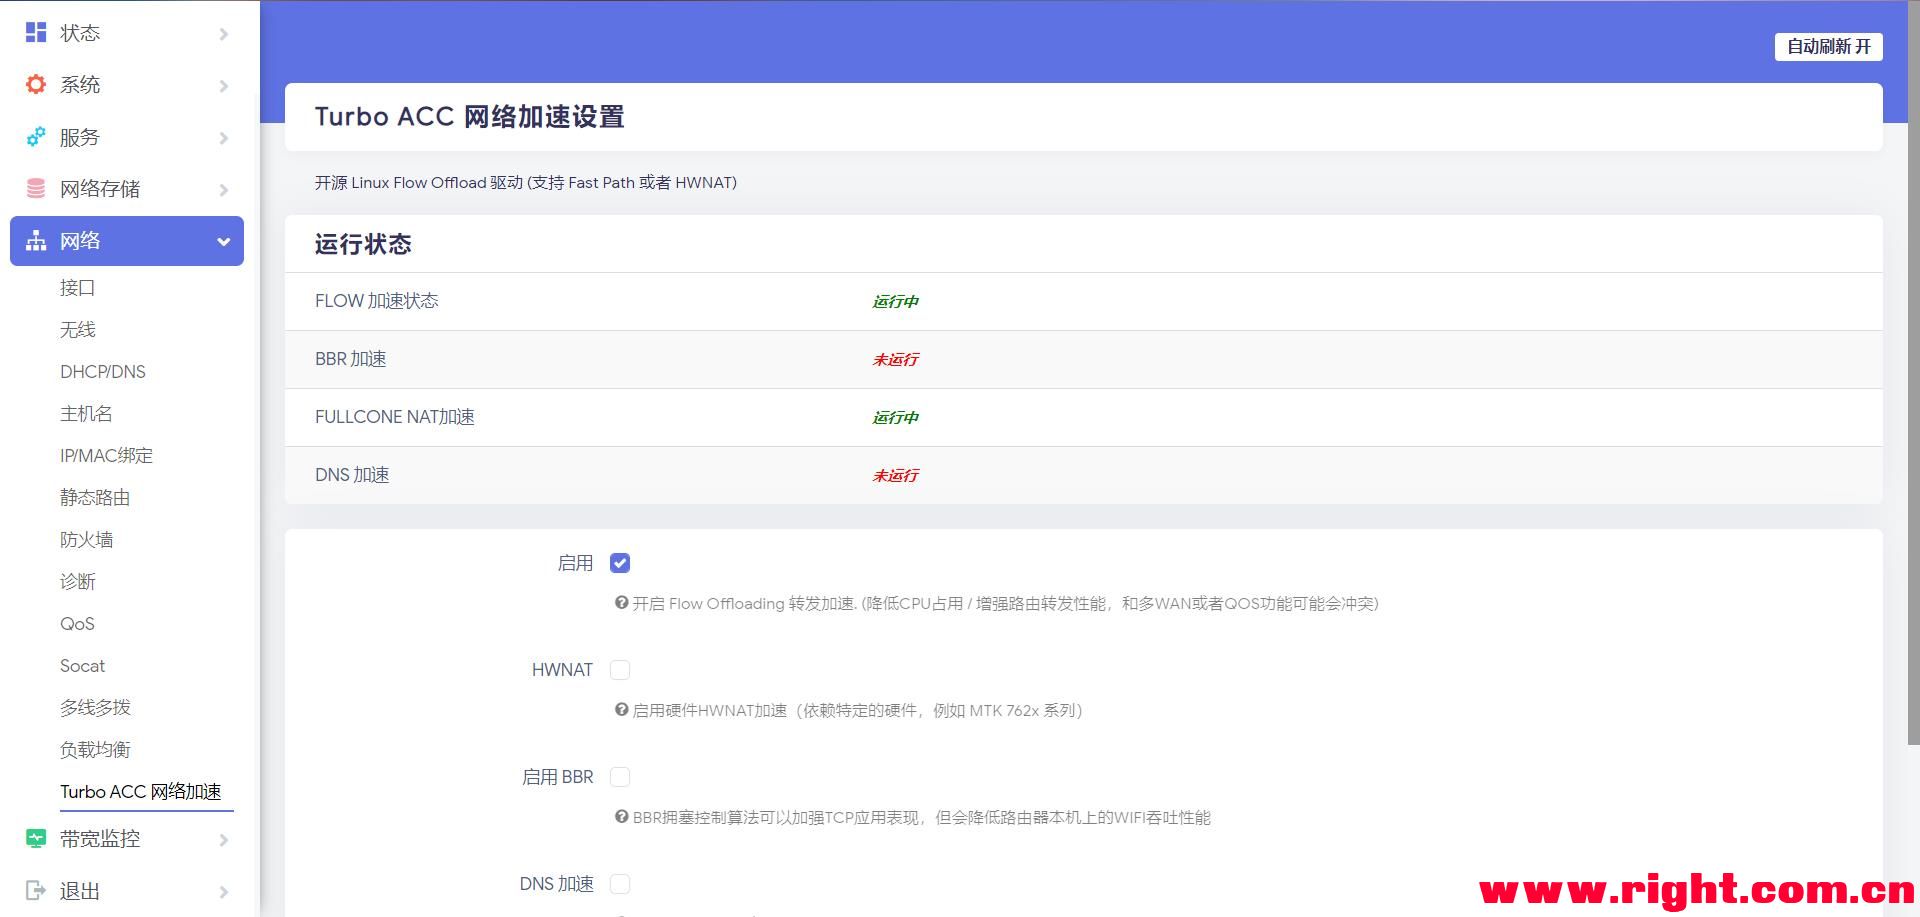Select Turbo ACC 网络加速 menu item
Screen dimensions: 1920x917
(141, 792)
